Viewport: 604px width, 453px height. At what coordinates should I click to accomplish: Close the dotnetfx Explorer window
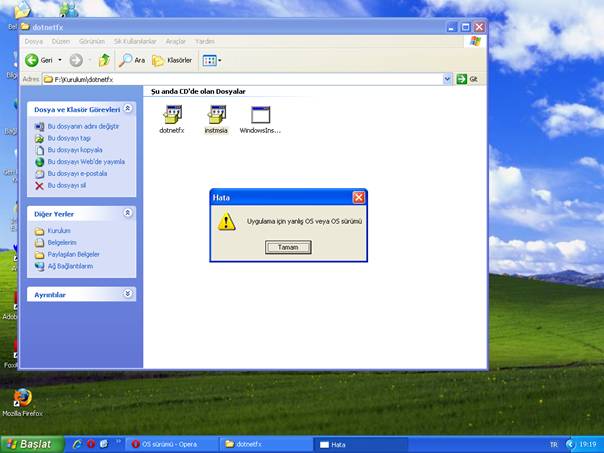(479, 27)
